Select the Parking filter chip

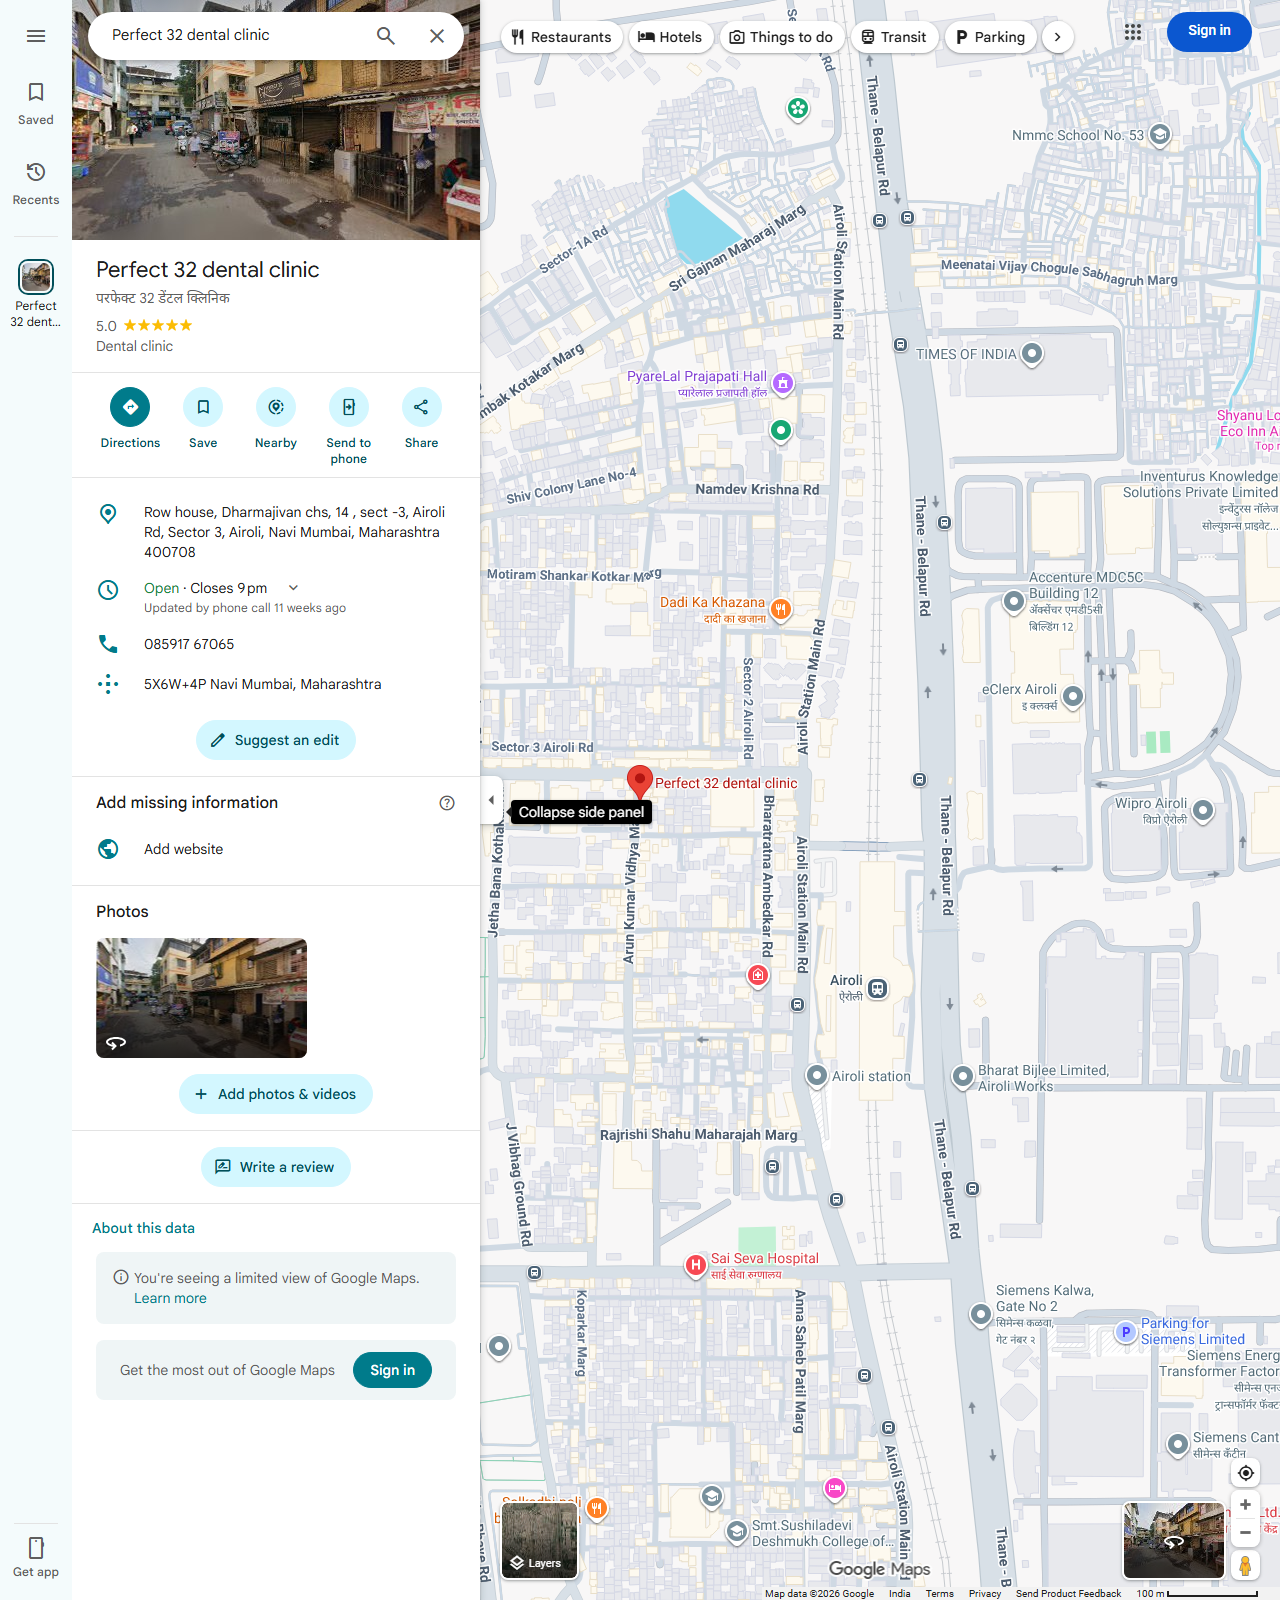pos(990,37)
